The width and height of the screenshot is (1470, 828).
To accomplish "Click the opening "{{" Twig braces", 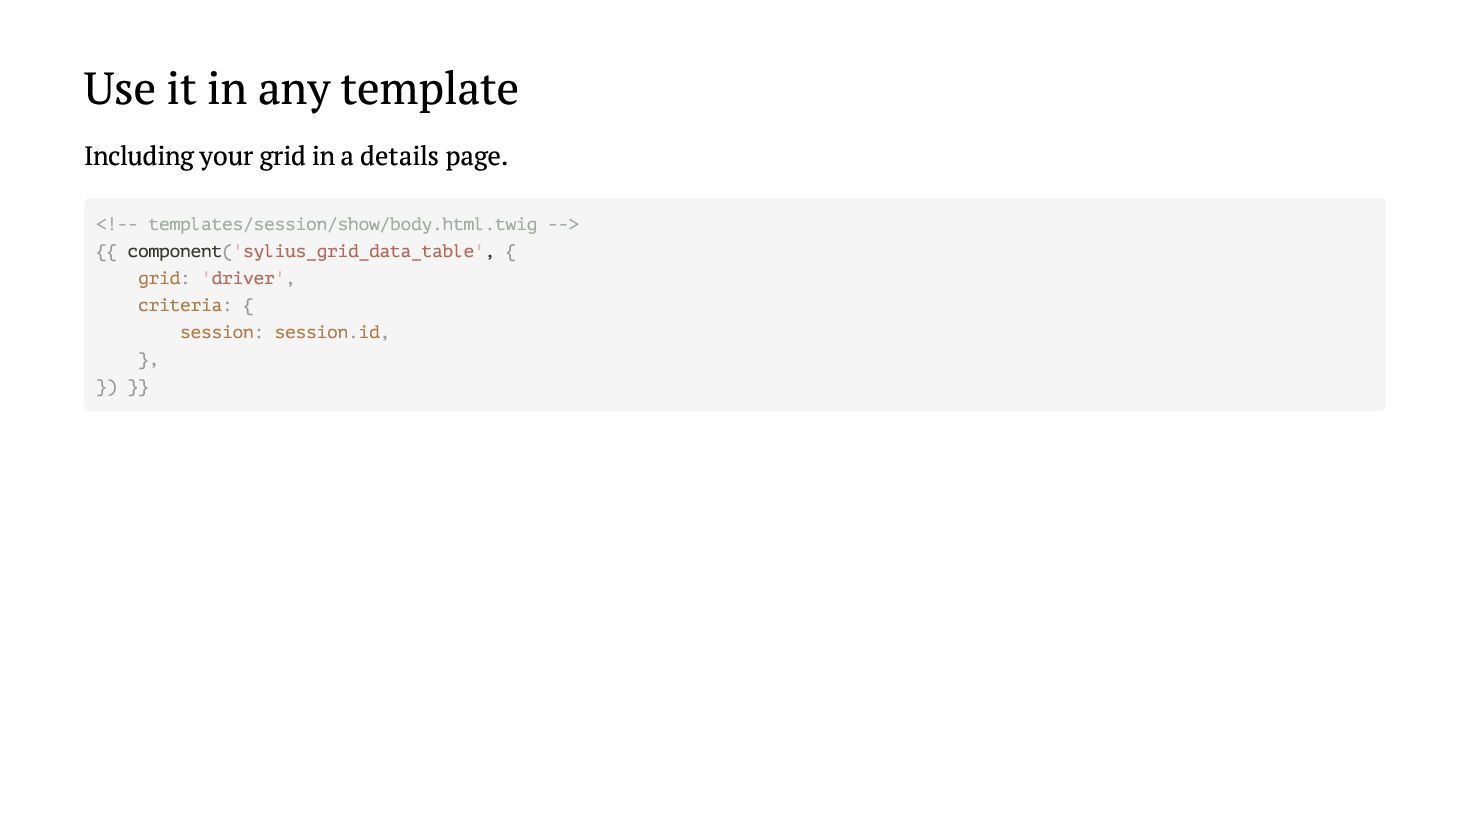I will [106, 252].
